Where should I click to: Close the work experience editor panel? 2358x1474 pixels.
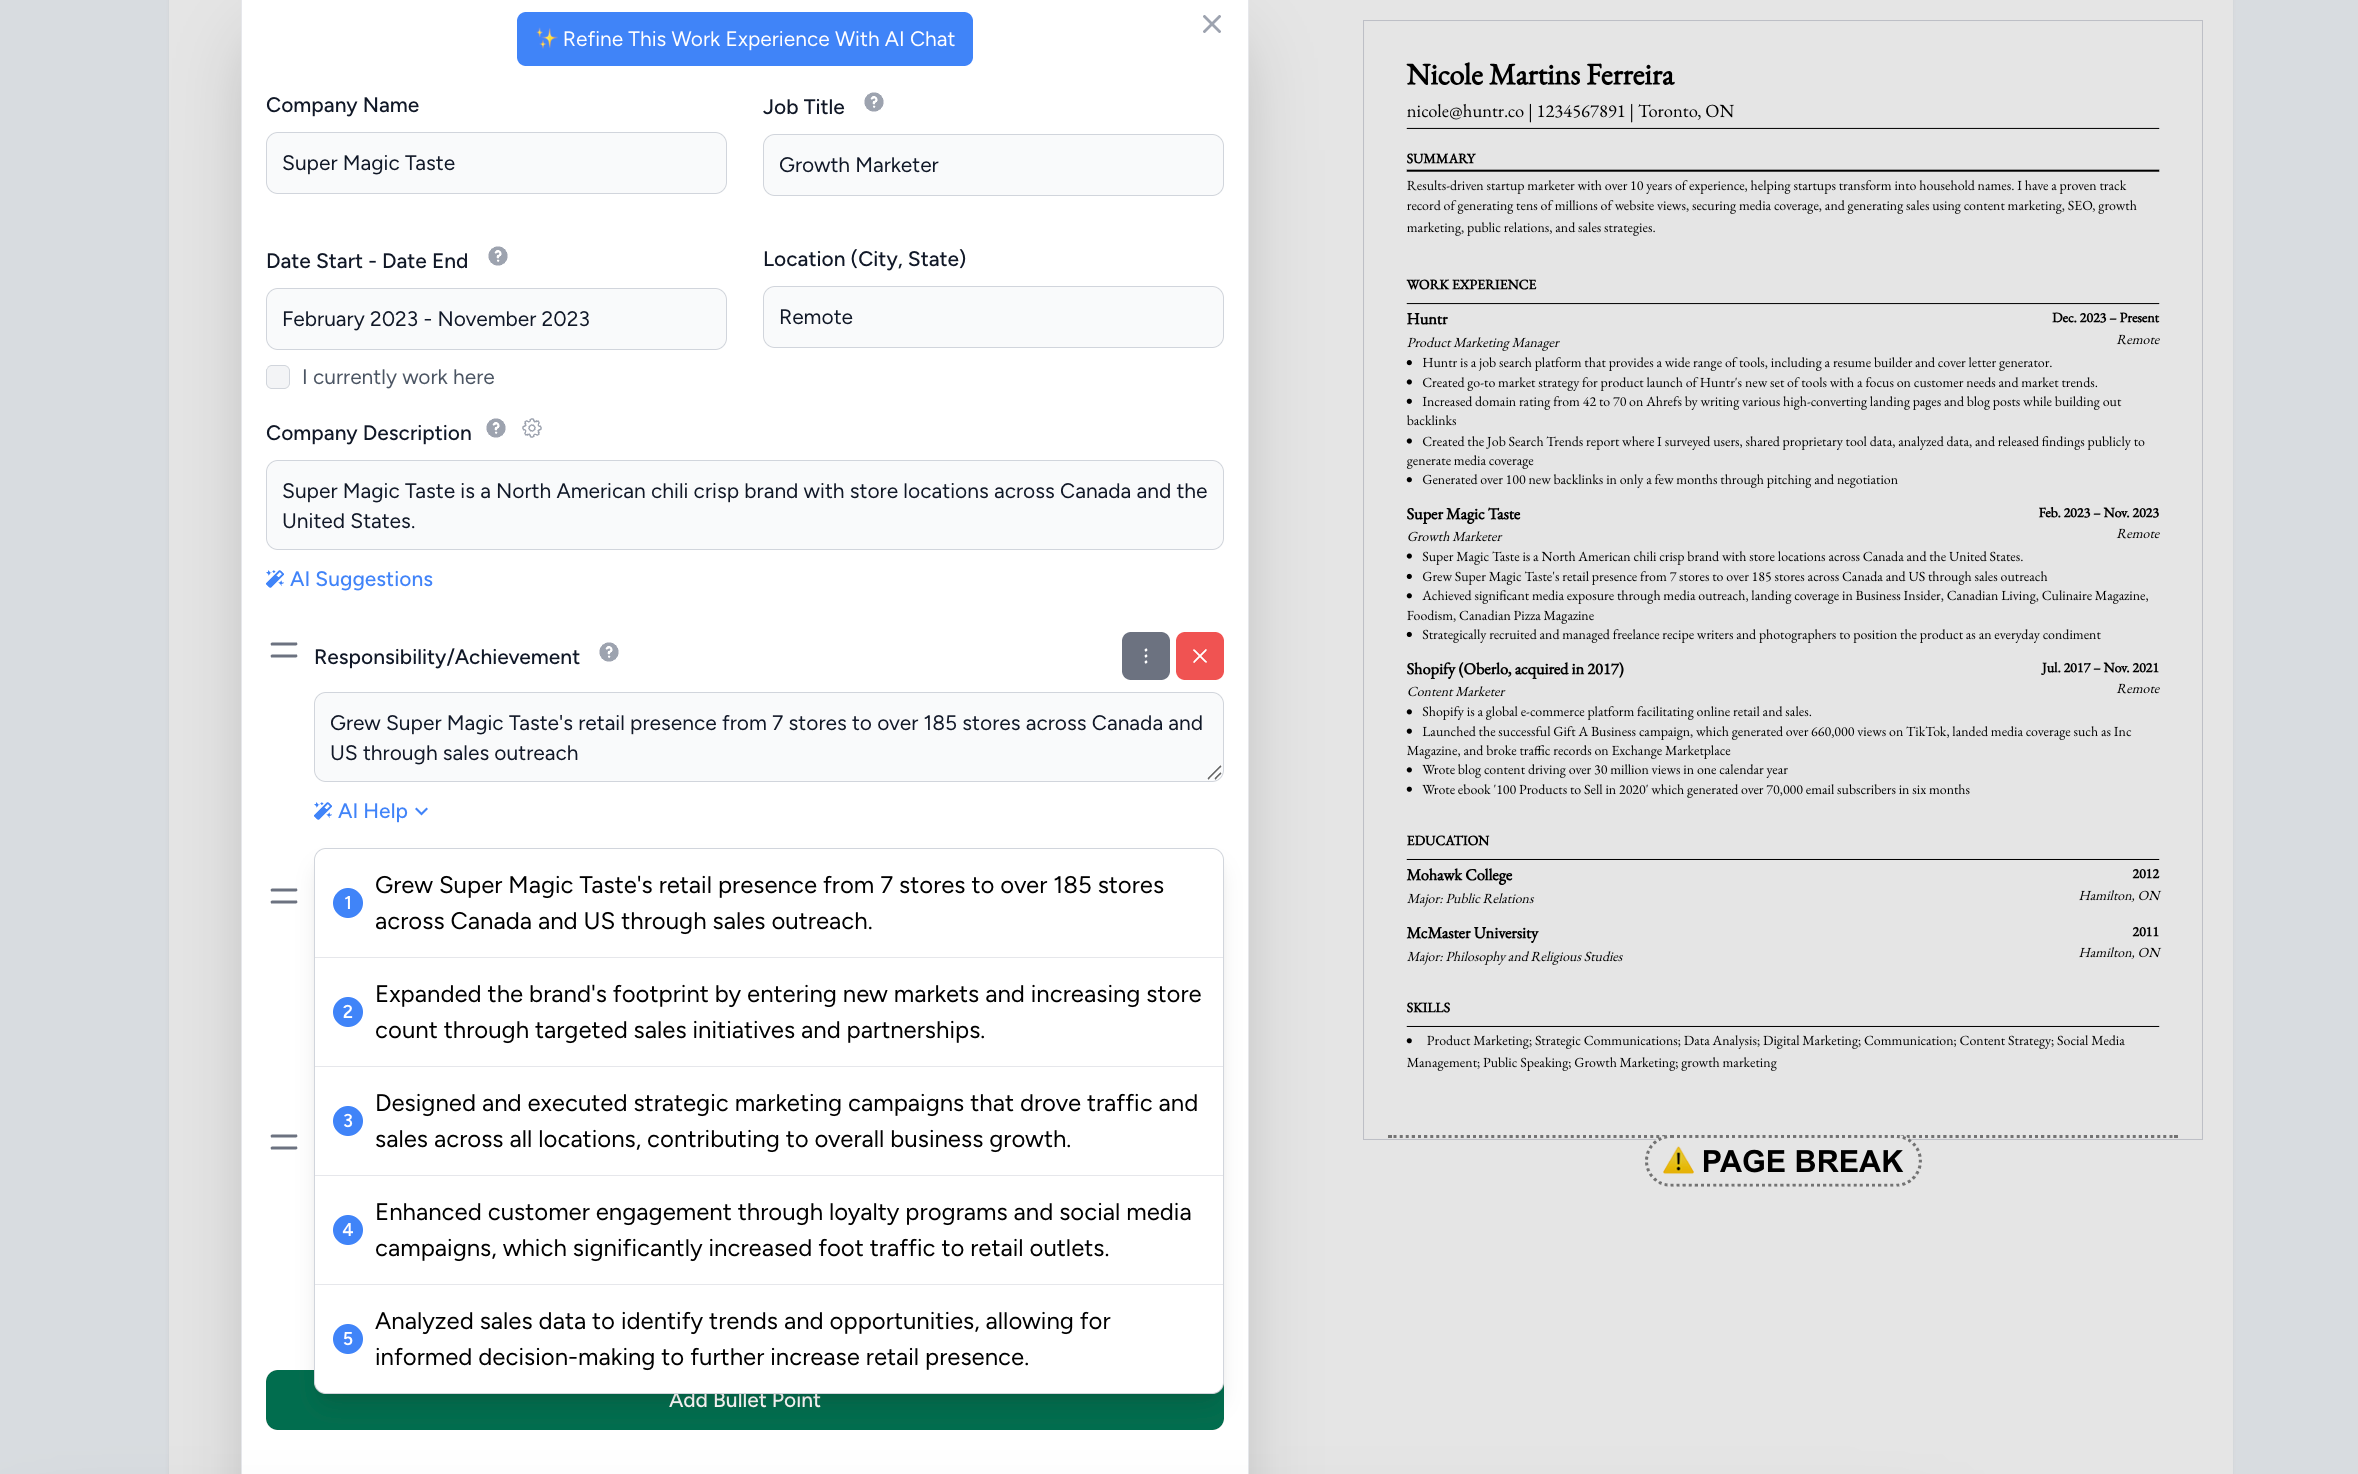[1211, 24]
